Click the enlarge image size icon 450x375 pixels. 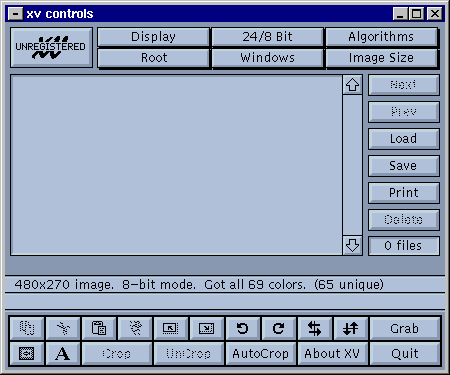[x=206, y=328]
